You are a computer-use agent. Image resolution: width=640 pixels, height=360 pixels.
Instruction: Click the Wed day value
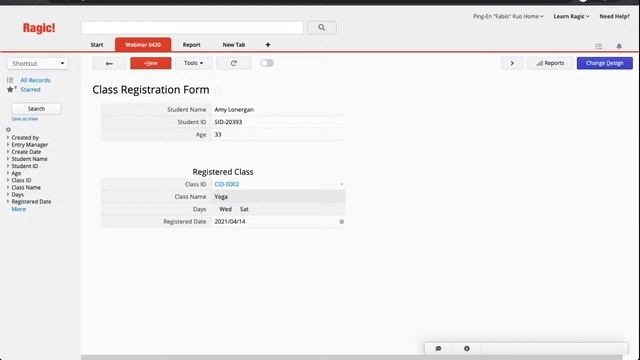tap(225, 209)
